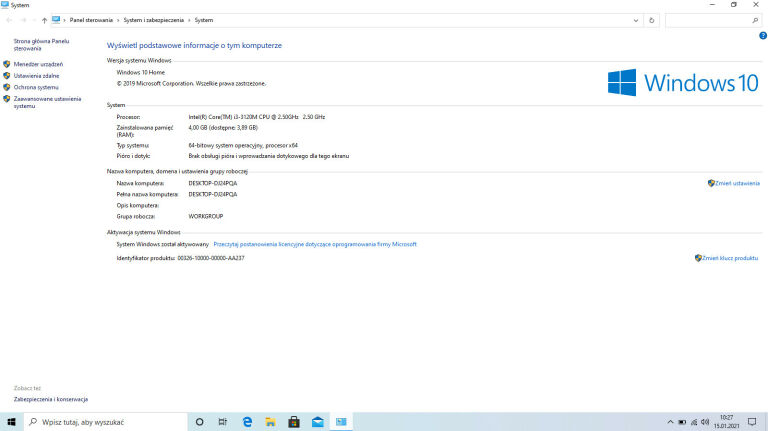Open Task View icon
The width and height of the screenshot is (768, 431).
(x=223, y=422)
